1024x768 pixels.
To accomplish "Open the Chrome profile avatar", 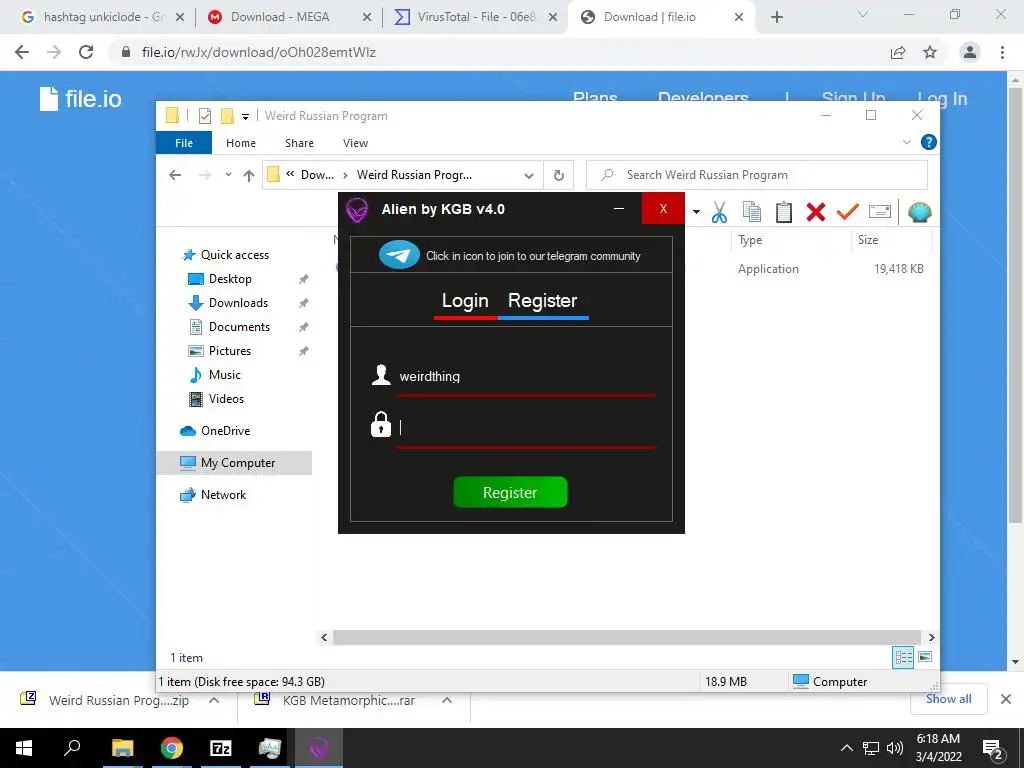I will tap(970, 52).
